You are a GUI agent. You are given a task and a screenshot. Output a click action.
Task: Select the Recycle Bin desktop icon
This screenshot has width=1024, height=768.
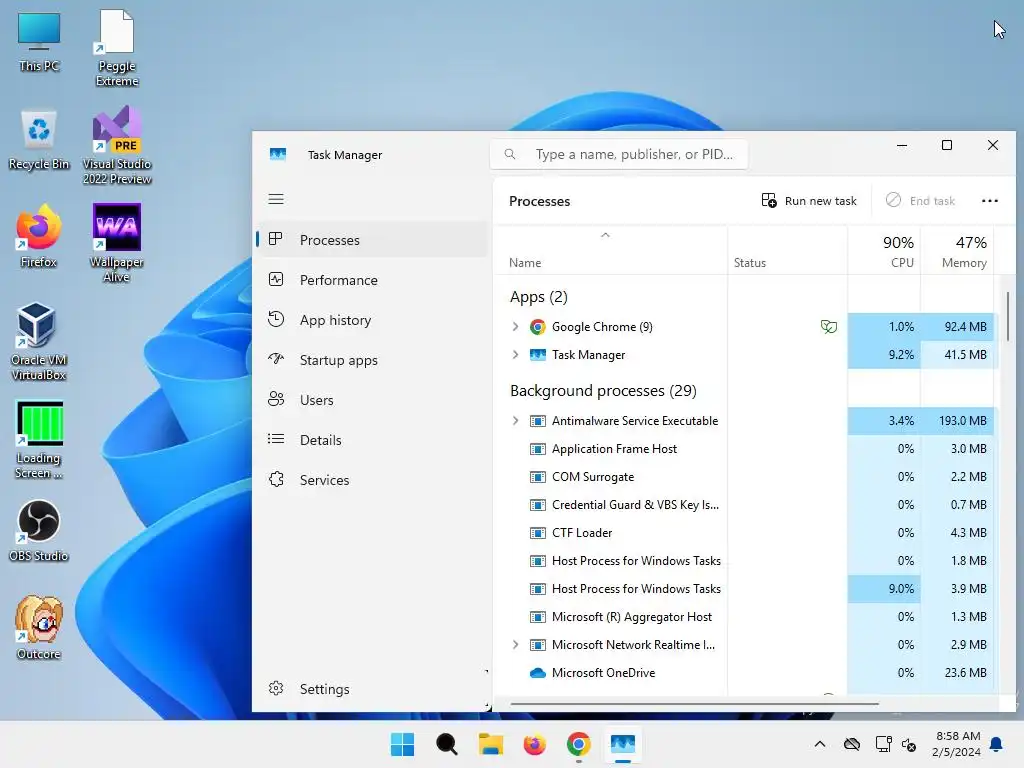pyautogui.click(x=39, y=140)
